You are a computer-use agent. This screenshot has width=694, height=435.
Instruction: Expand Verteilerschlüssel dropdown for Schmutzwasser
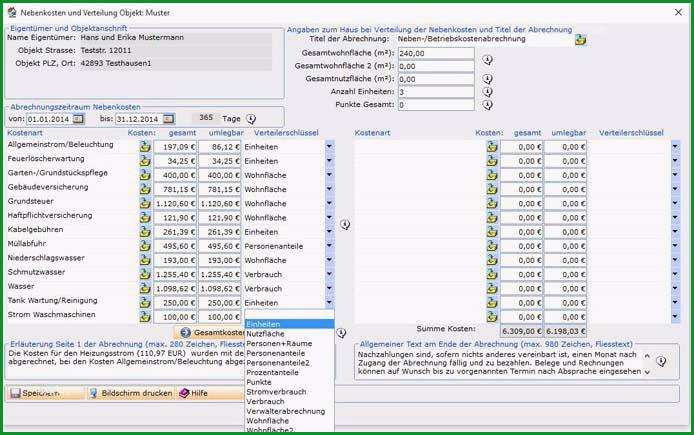pyautogui.click(x=329, y=274)
